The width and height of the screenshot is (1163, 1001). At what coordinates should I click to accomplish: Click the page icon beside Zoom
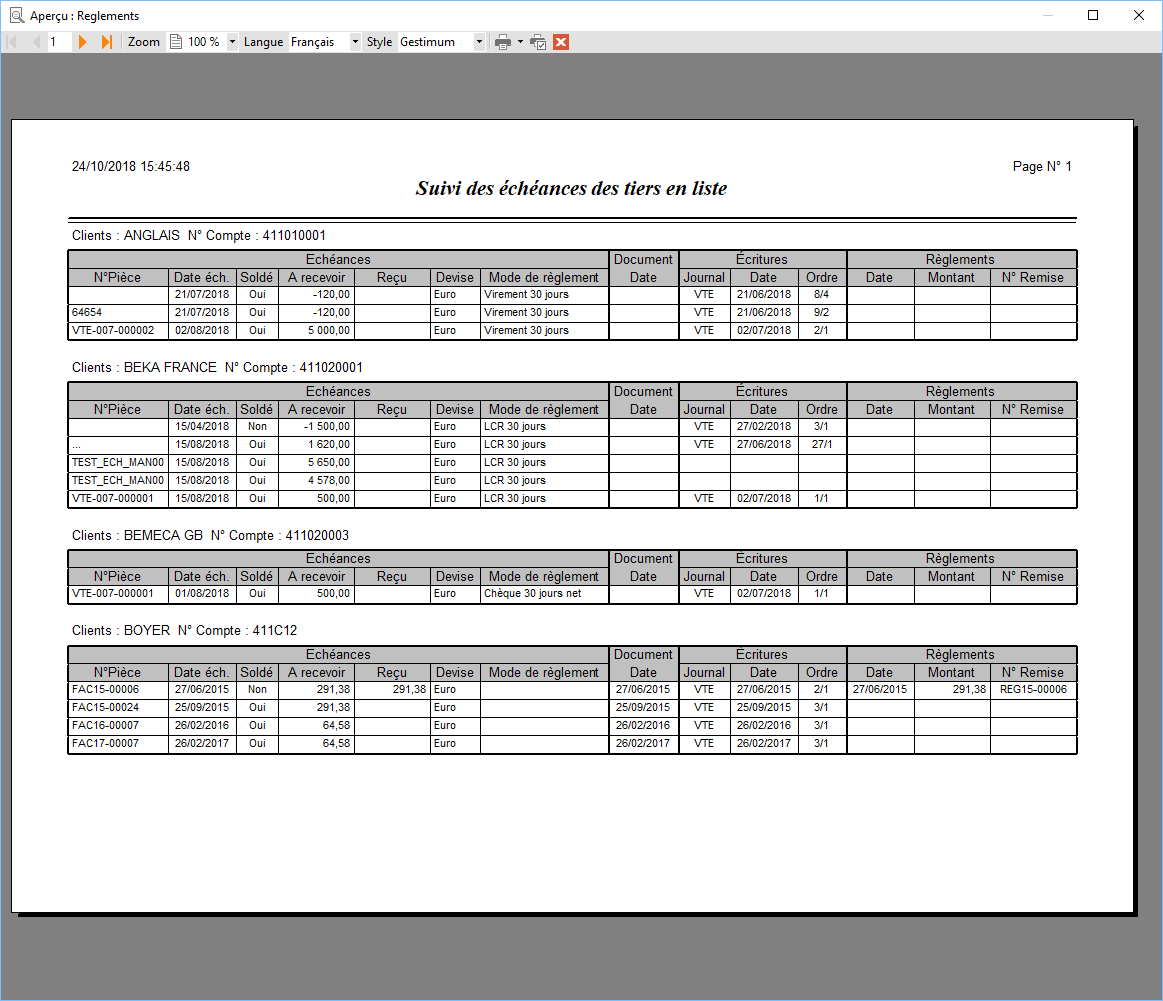click(x=176, y=42)
